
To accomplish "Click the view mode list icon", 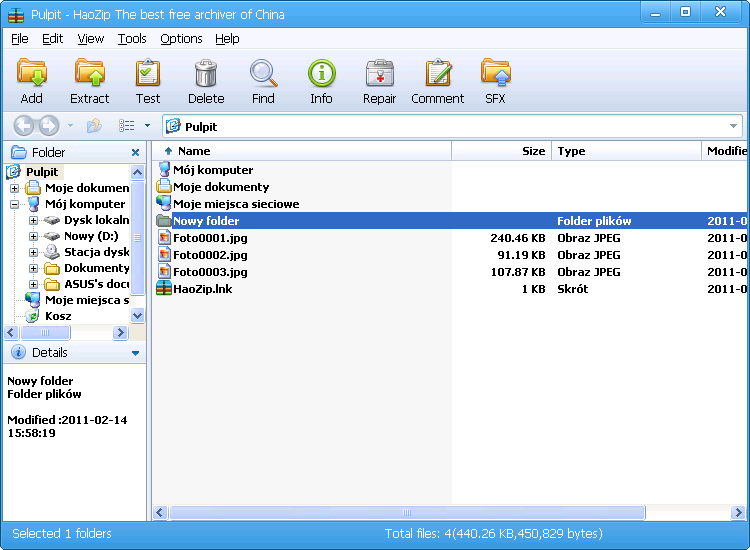I will click(127, 126).
